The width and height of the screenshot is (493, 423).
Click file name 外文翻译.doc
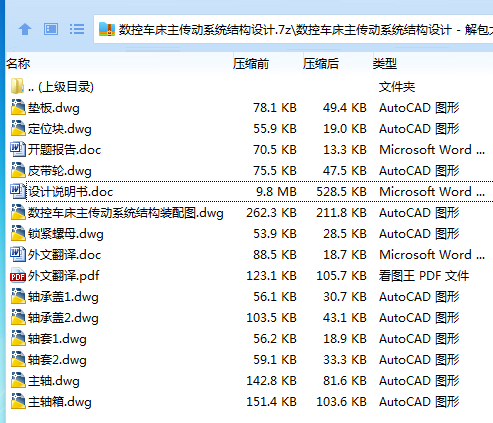64,255
